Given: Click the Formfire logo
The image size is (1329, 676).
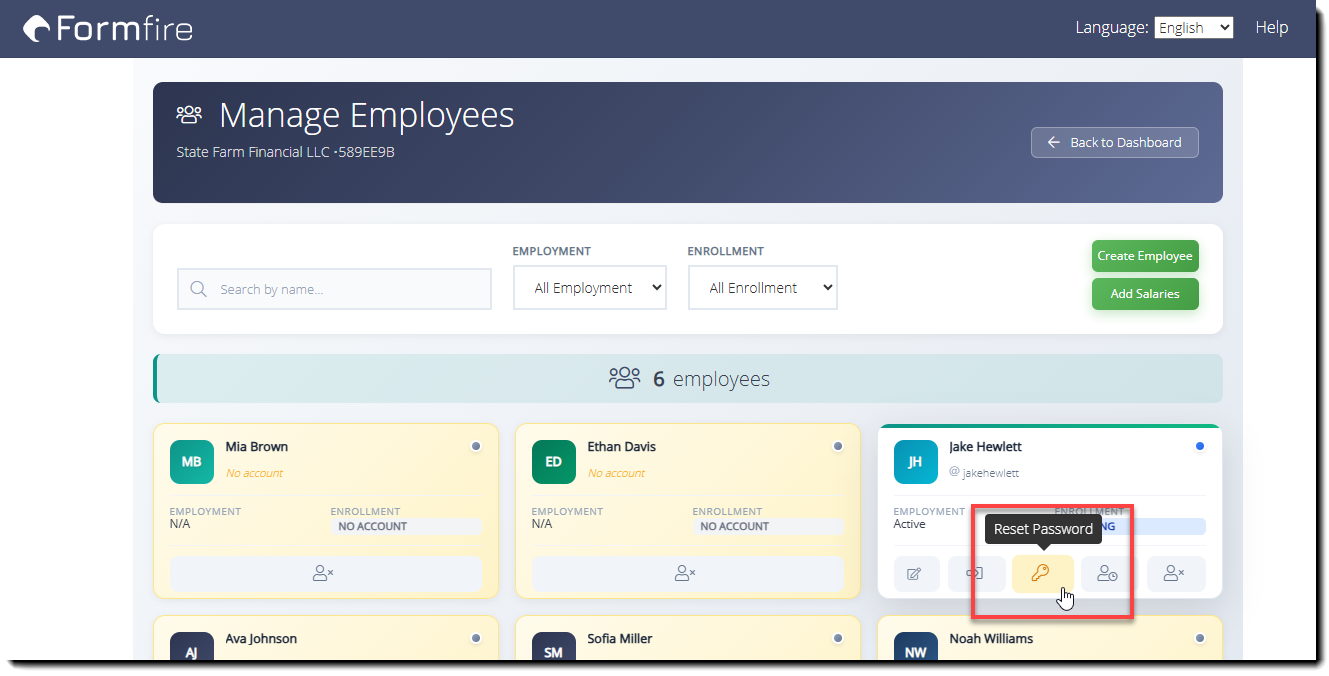Looking at the screenshot, I should click(x=108, y=28).
